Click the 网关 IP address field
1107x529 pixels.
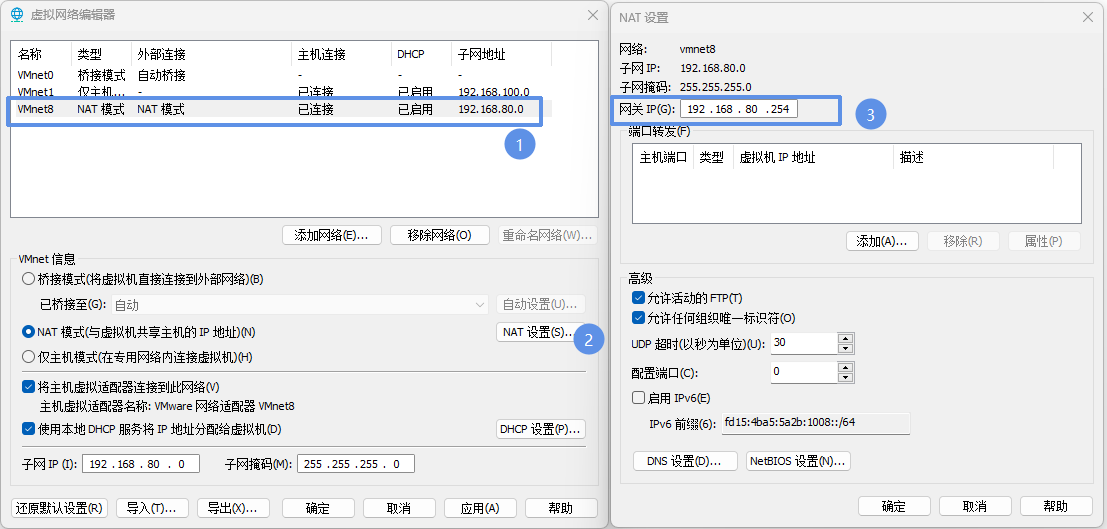[x=738, y=109]
